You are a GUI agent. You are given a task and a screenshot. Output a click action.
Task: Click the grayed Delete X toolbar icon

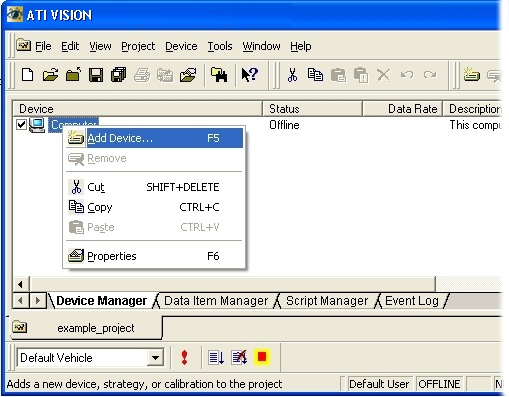pyautogui.click(x=384, y=75)
